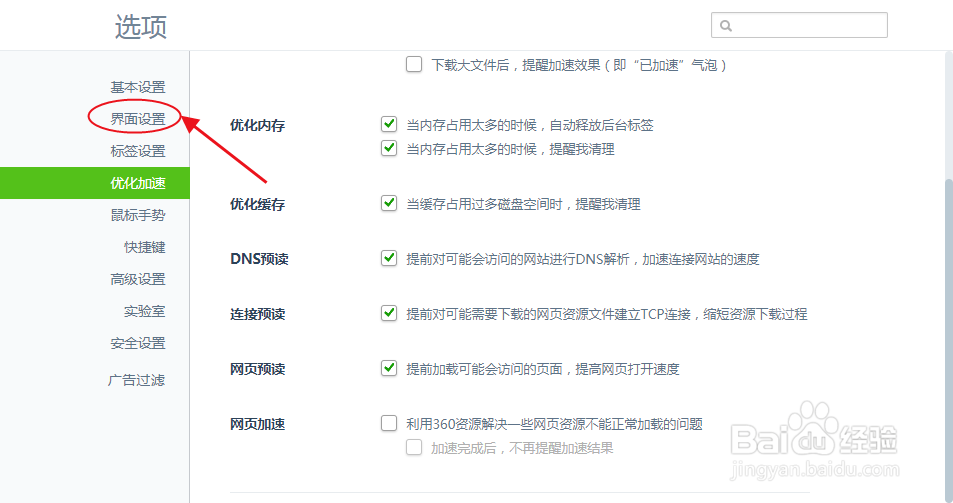Viewport: 953px width, 503px height.
Task: Uncheck 当内存占用太多的时候，提醒我清理
Action: point(389,148)
